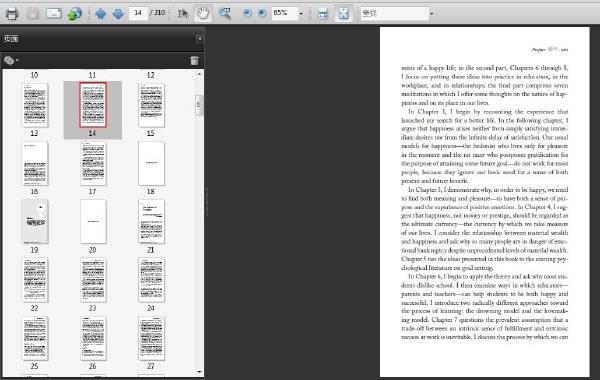Screen dimensions: 600x380
Task: Click scroll up arrow of thumbnails panel
Action: point(199,73)
